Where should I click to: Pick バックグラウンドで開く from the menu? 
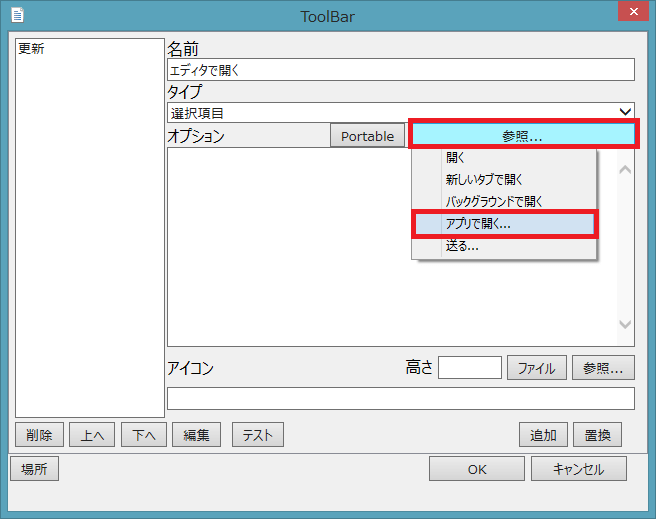tap(493, 202)
